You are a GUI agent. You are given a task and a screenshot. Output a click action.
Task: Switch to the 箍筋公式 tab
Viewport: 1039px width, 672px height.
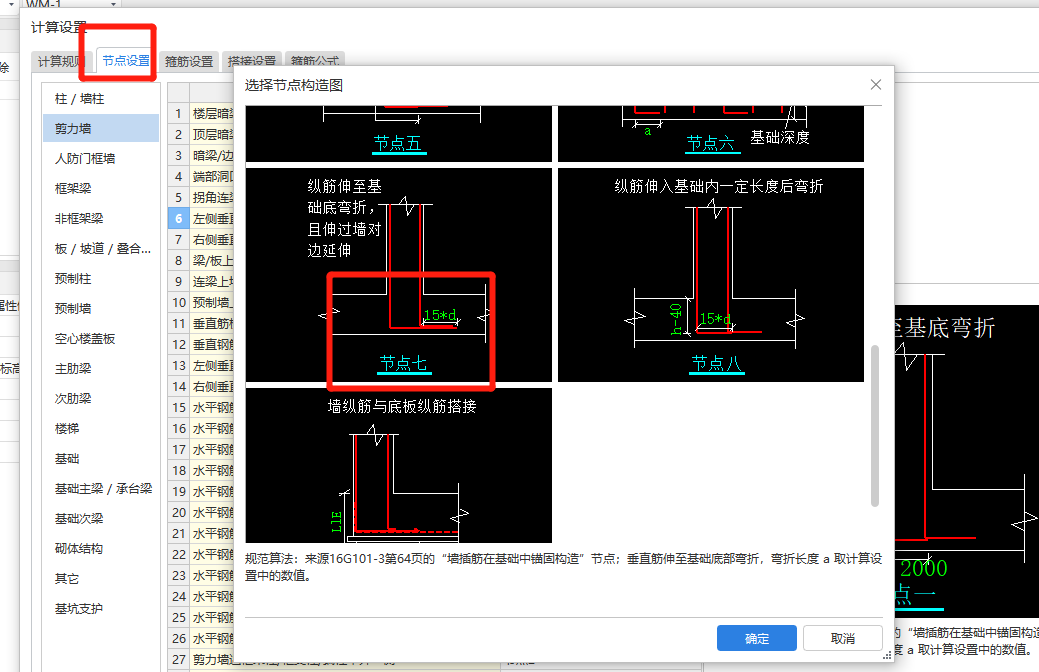tap(315, 60)
